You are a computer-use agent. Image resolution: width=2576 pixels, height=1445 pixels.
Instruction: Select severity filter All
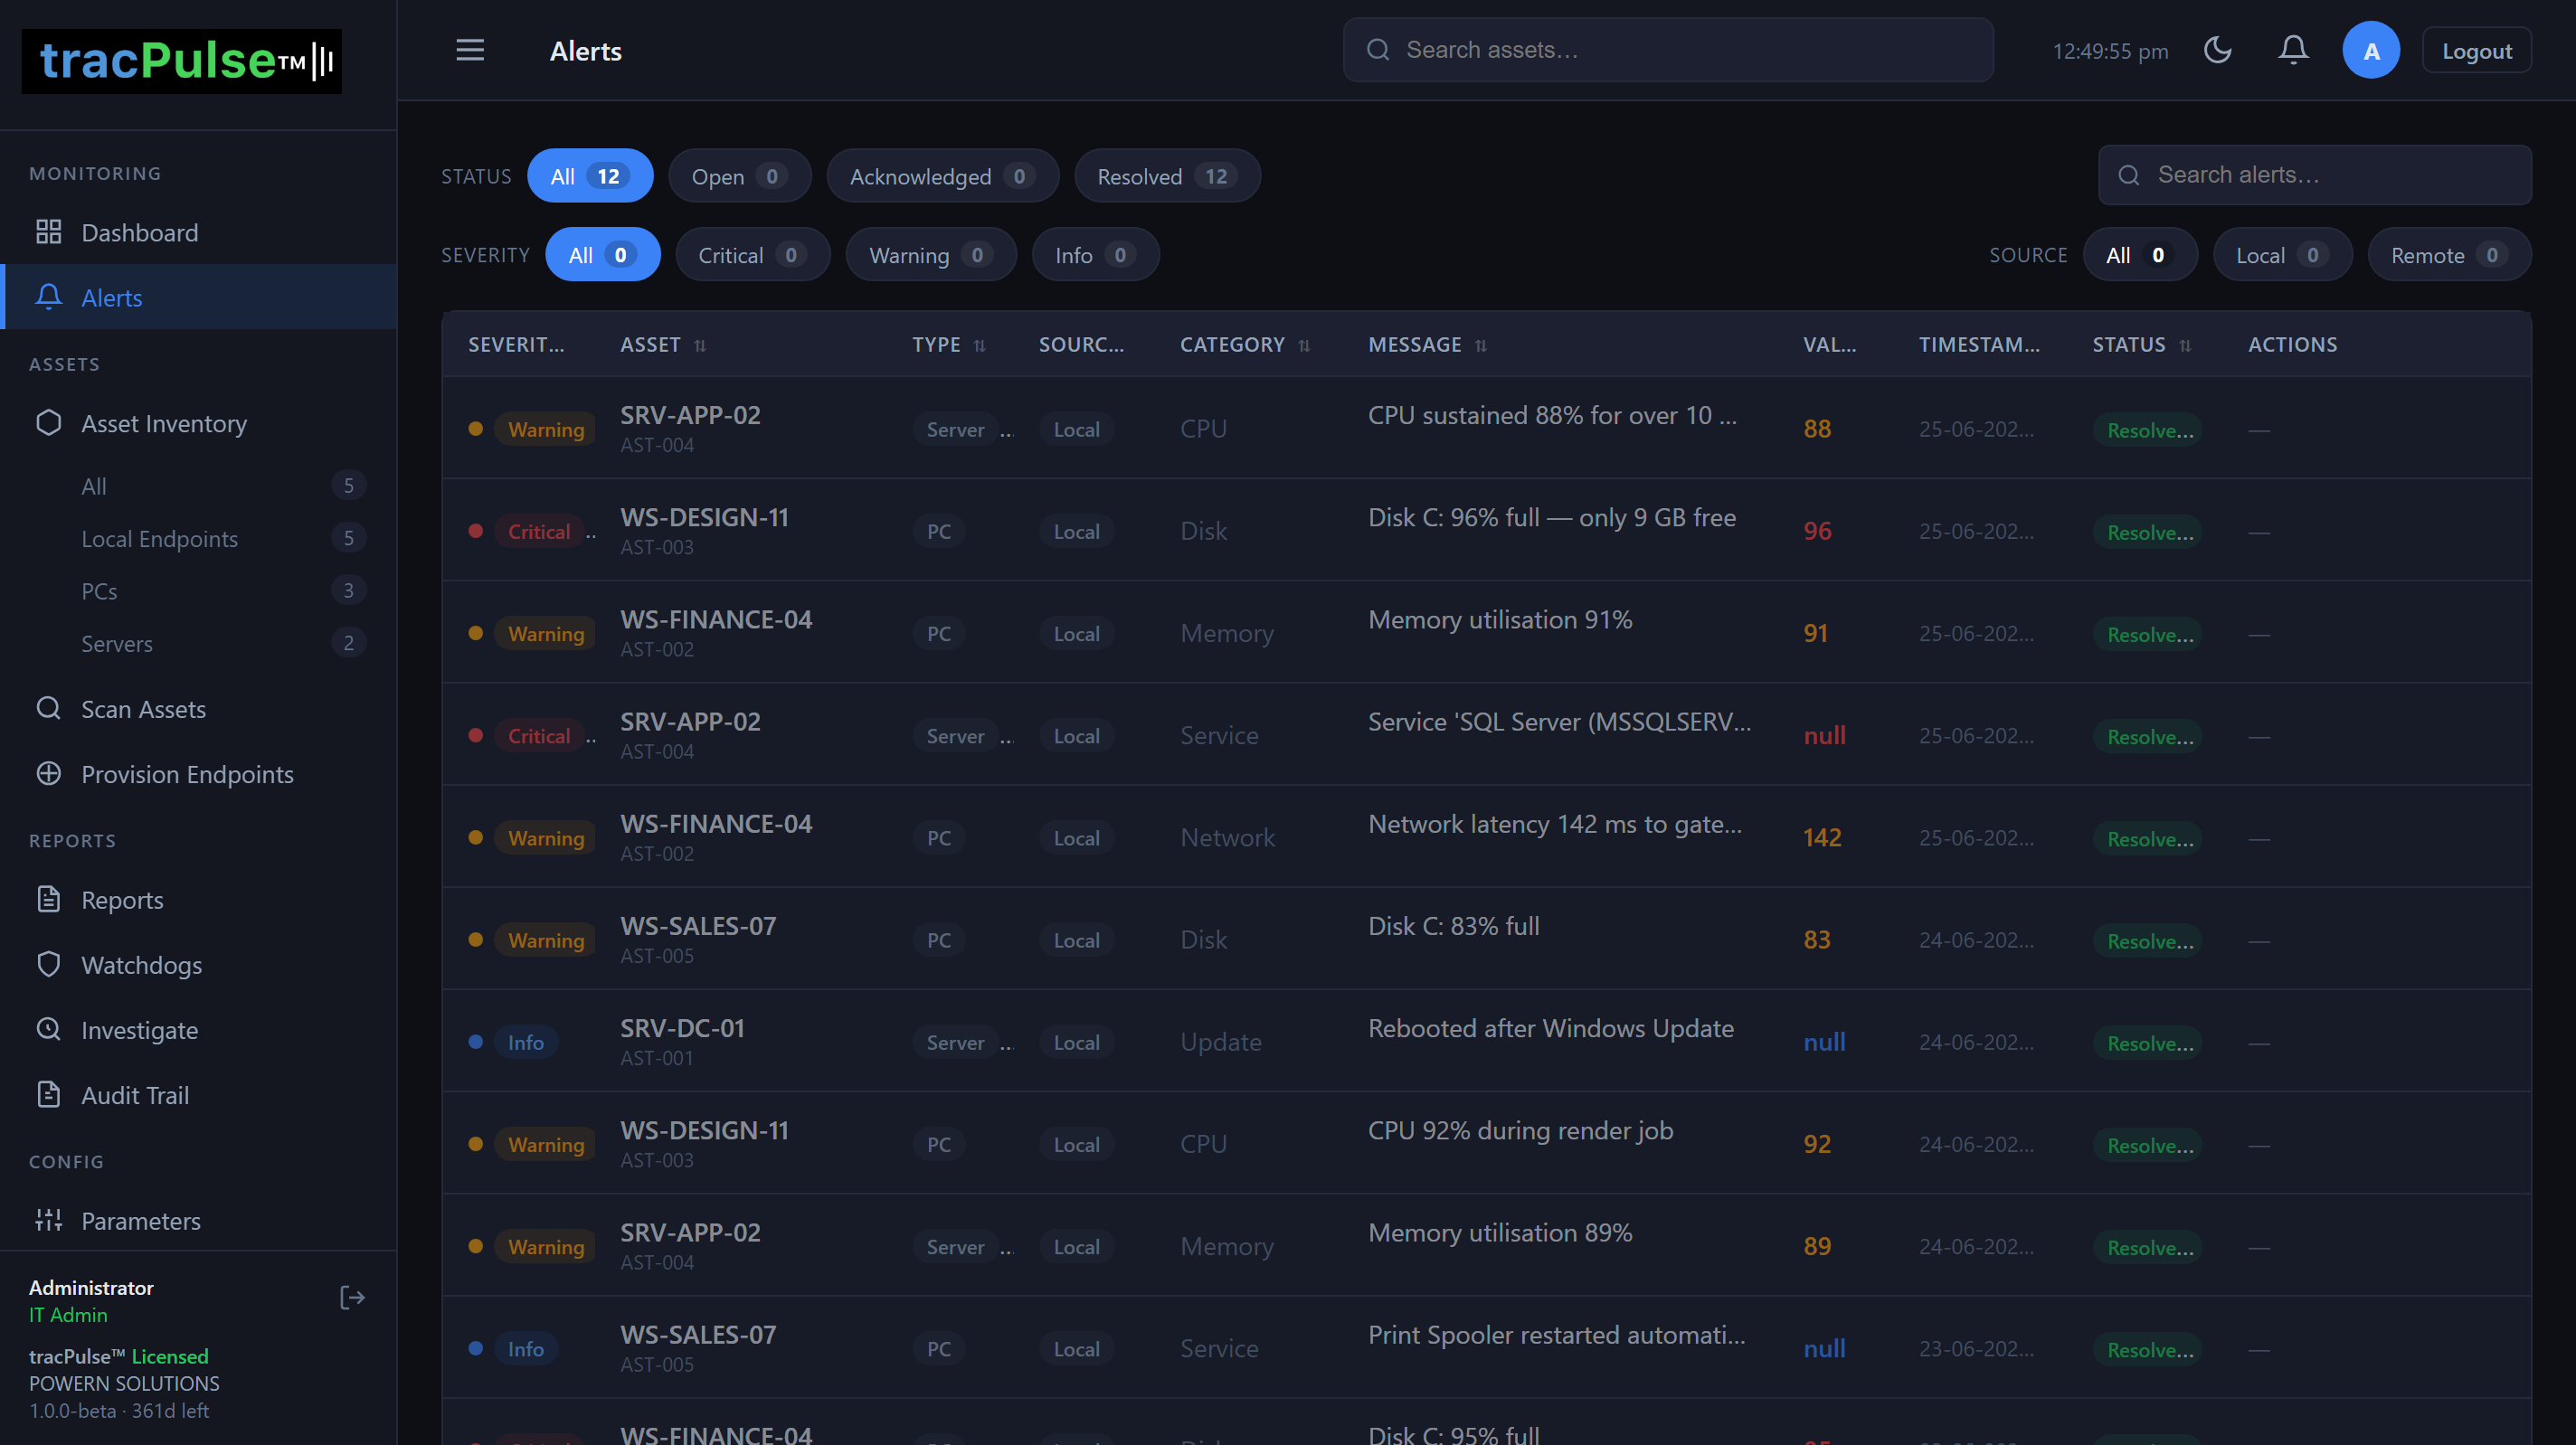point(603,255)
